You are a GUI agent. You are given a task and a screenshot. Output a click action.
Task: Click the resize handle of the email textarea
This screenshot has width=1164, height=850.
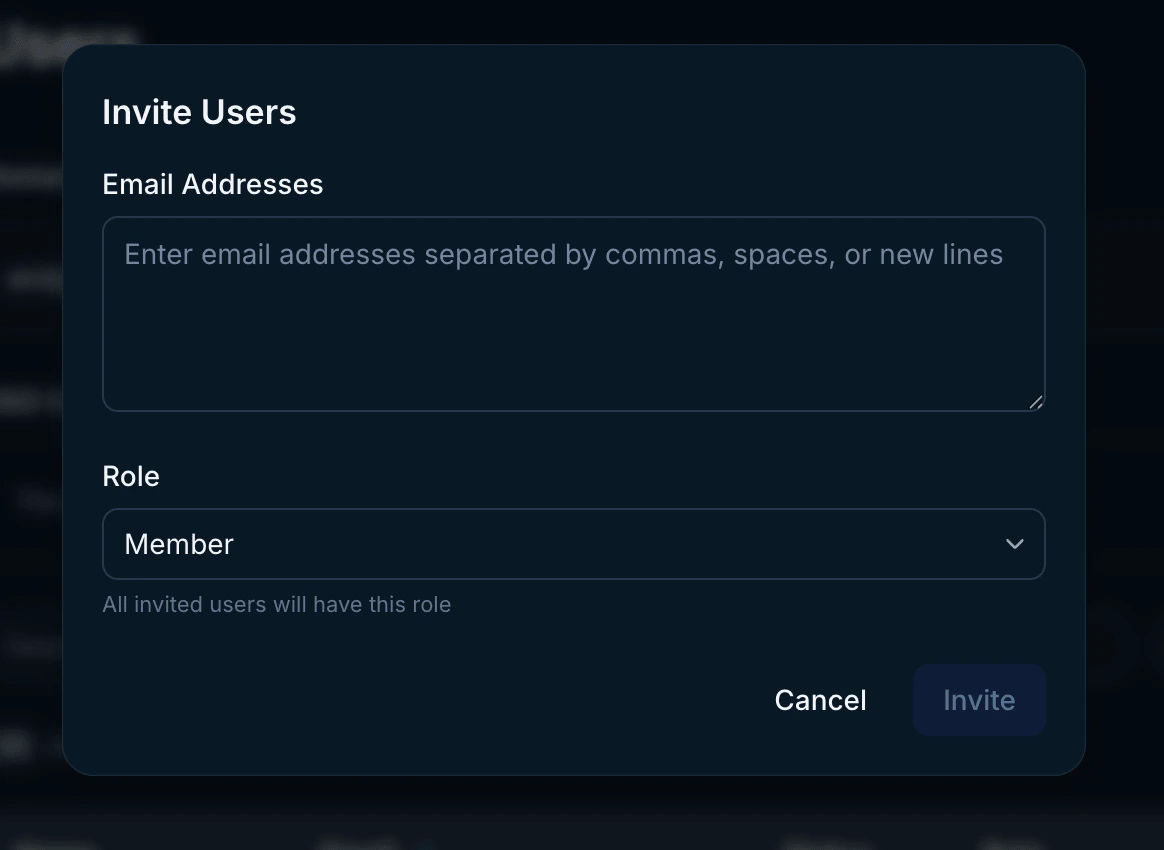[1036, 402]
